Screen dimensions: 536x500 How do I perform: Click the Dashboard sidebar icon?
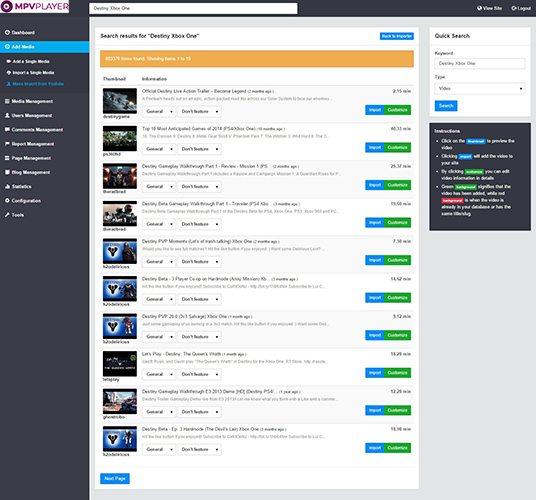pyautogui.click(x=7, y=32)
